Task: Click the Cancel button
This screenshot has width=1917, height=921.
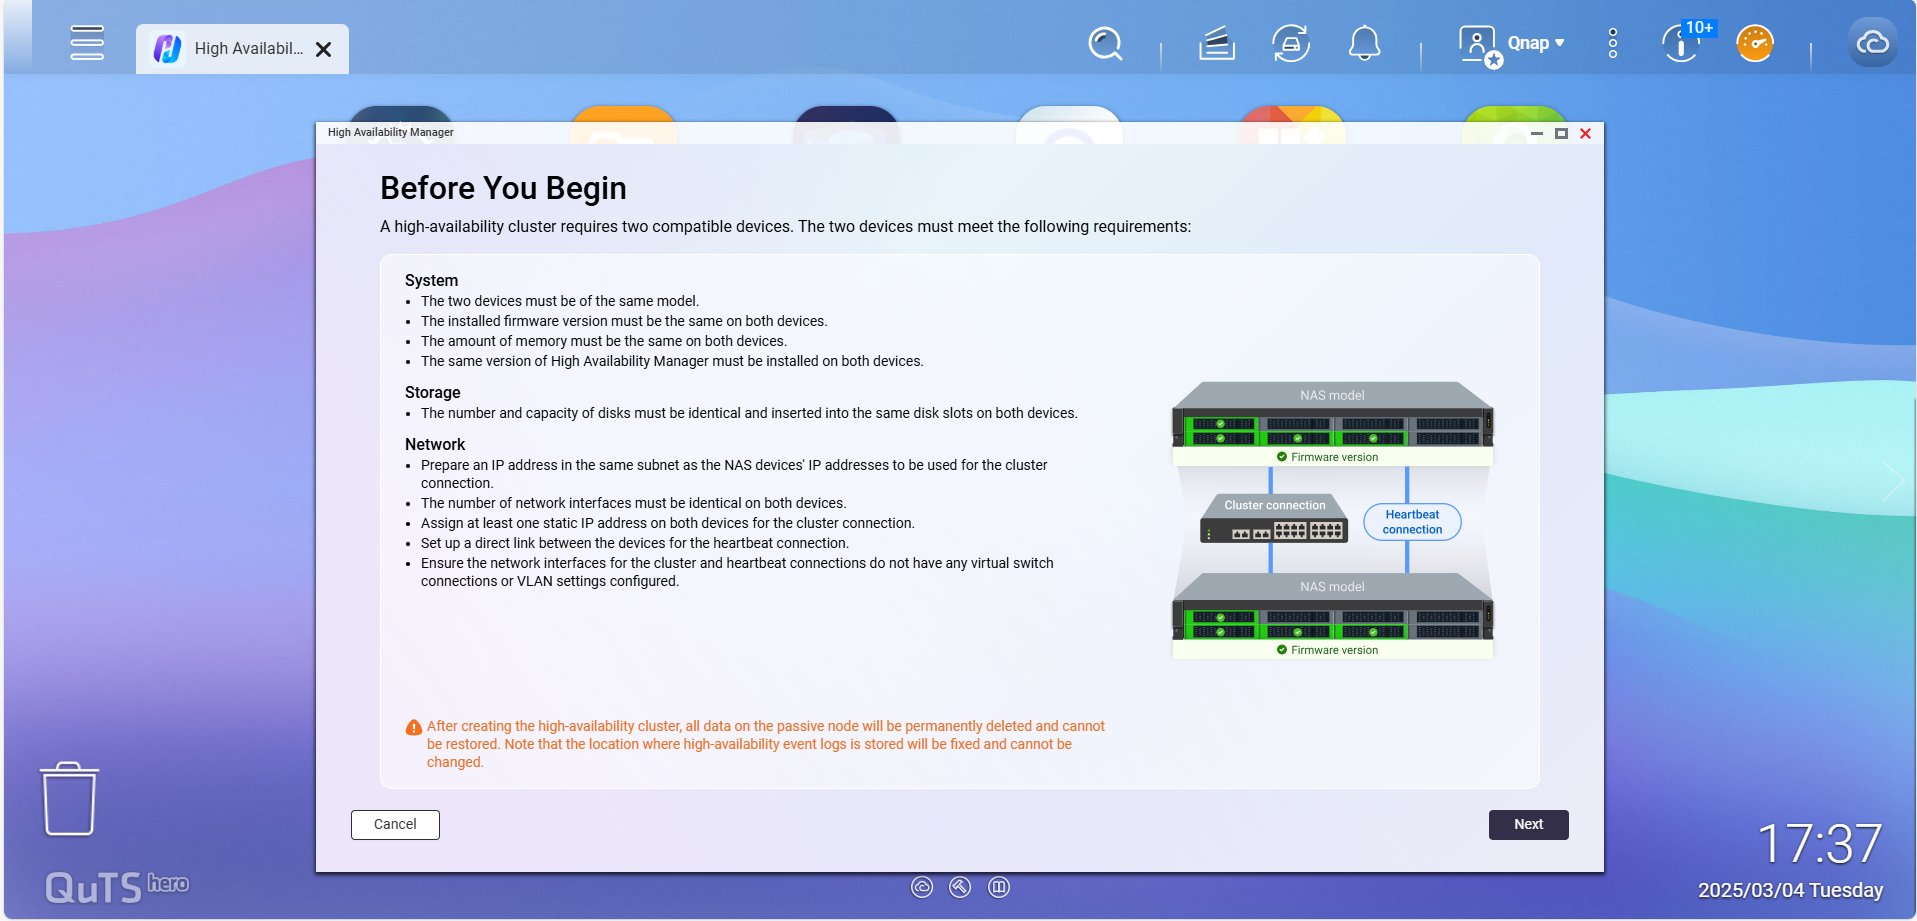Action: click(x=395, y=825)
